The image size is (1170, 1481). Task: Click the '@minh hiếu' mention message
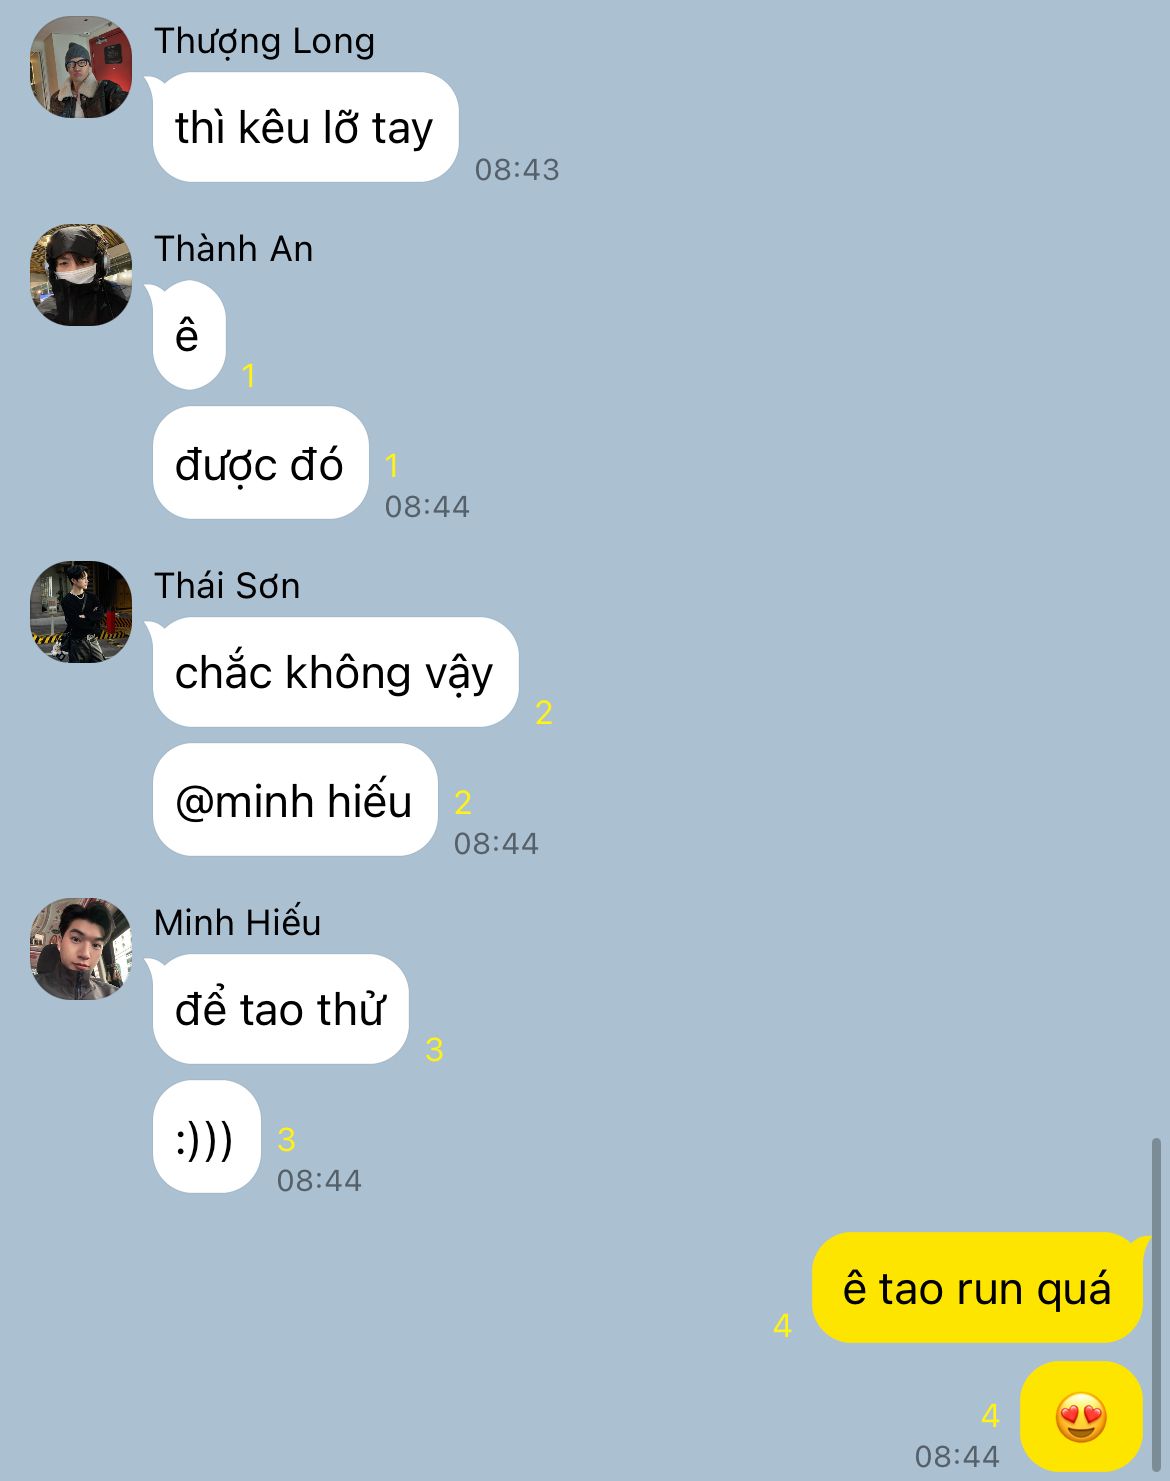click(295, 800)
